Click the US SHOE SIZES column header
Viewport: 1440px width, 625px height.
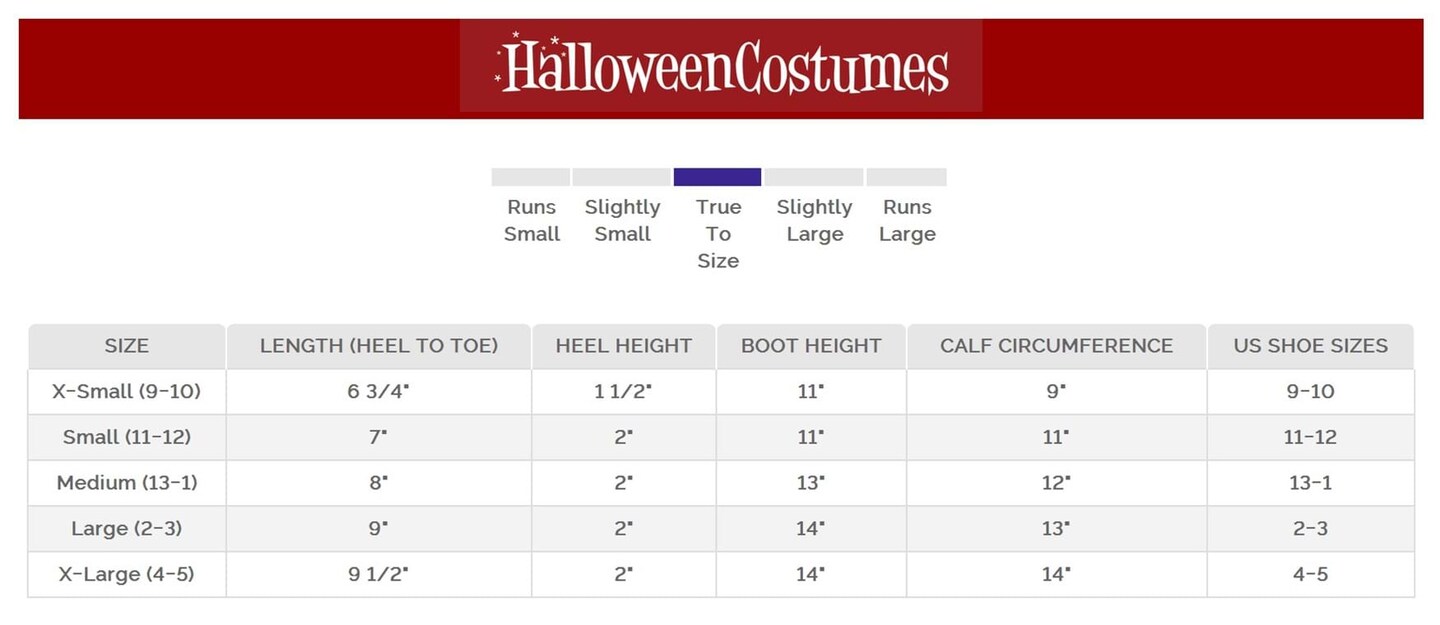(1310, 346)
